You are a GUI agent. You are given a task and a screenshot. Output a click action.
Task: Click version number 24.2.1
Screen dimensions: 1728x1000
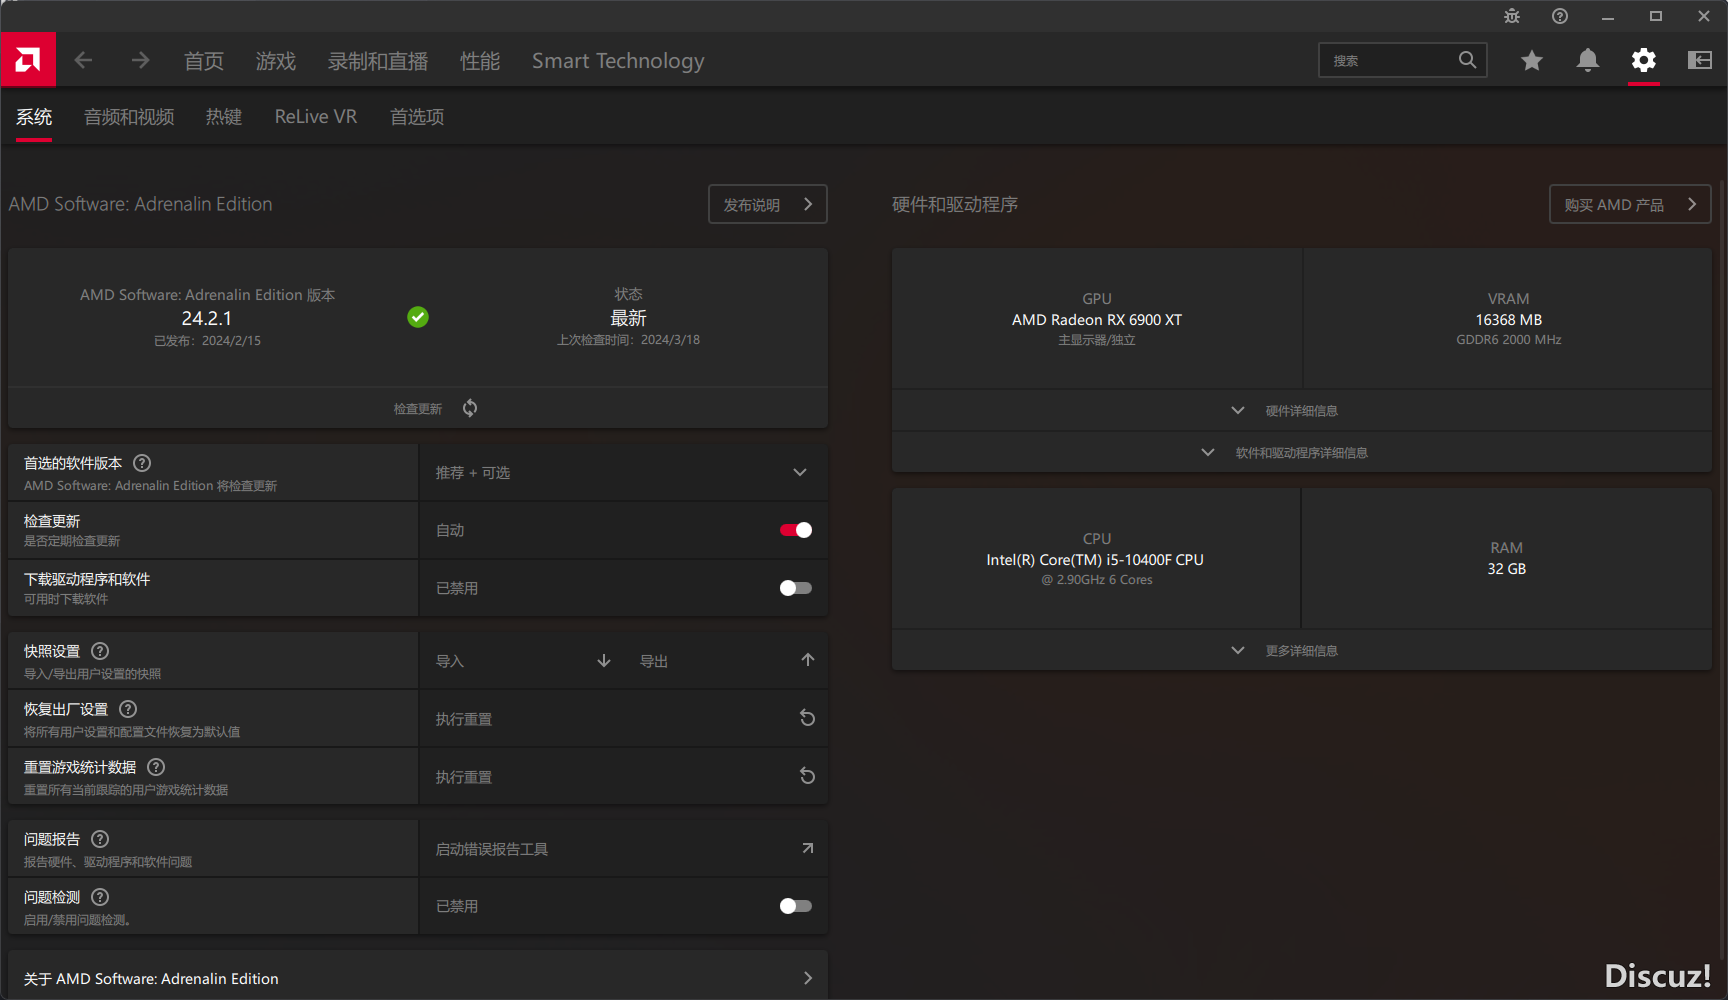[x=207, y=318]
